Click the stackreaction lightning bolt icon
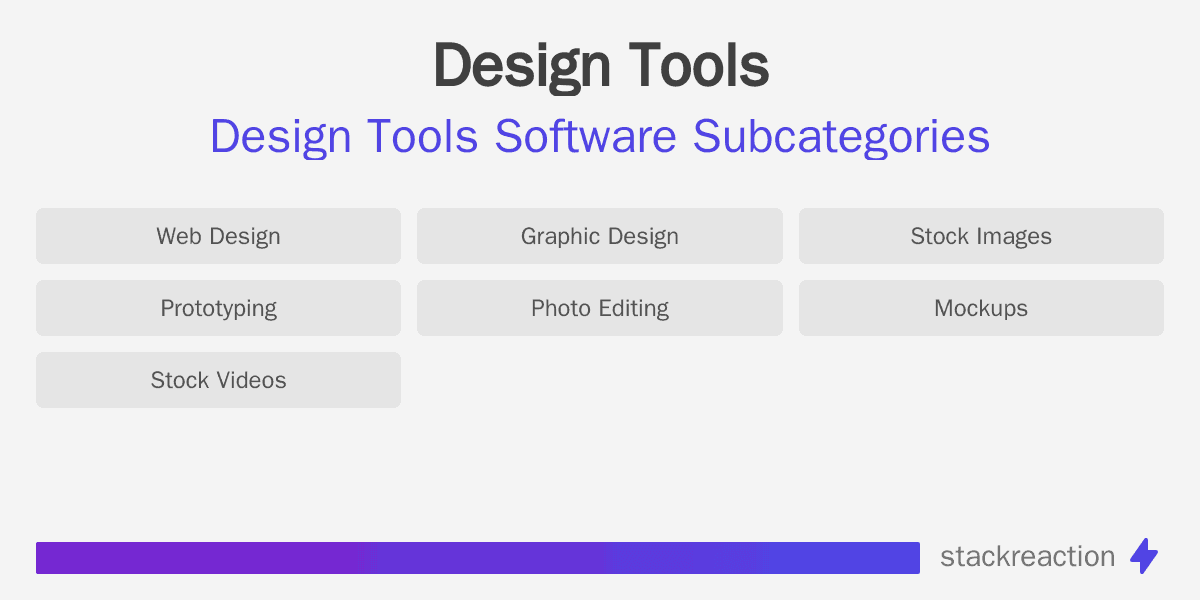The width and height of the screenshot is (1200, 600). tap(1146, 557)
